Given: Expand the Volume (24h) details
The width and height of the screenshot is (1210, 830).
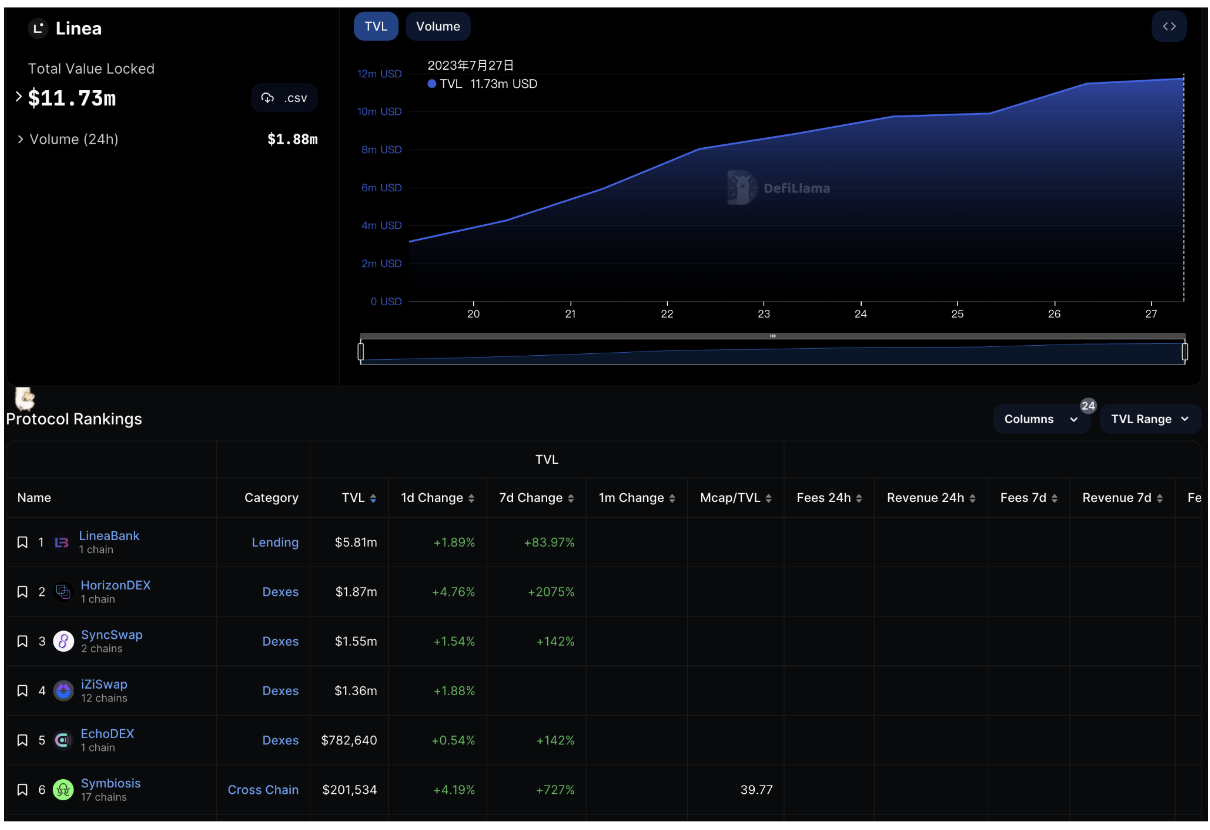Looking at the screenshot, I should pos(20,139).
